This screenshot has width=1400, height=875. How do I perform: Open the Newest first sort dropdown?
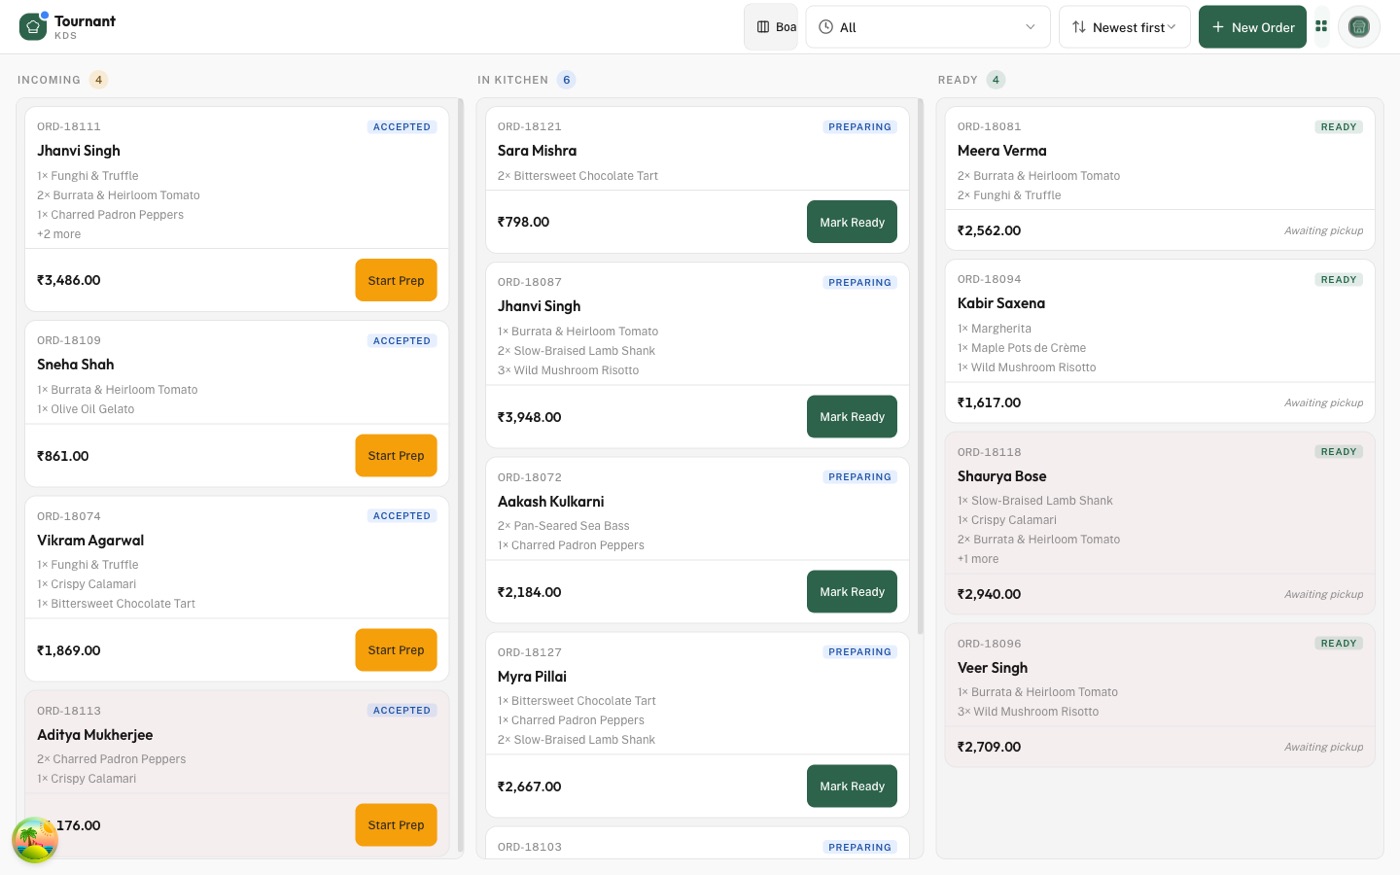click(1125, 27)
